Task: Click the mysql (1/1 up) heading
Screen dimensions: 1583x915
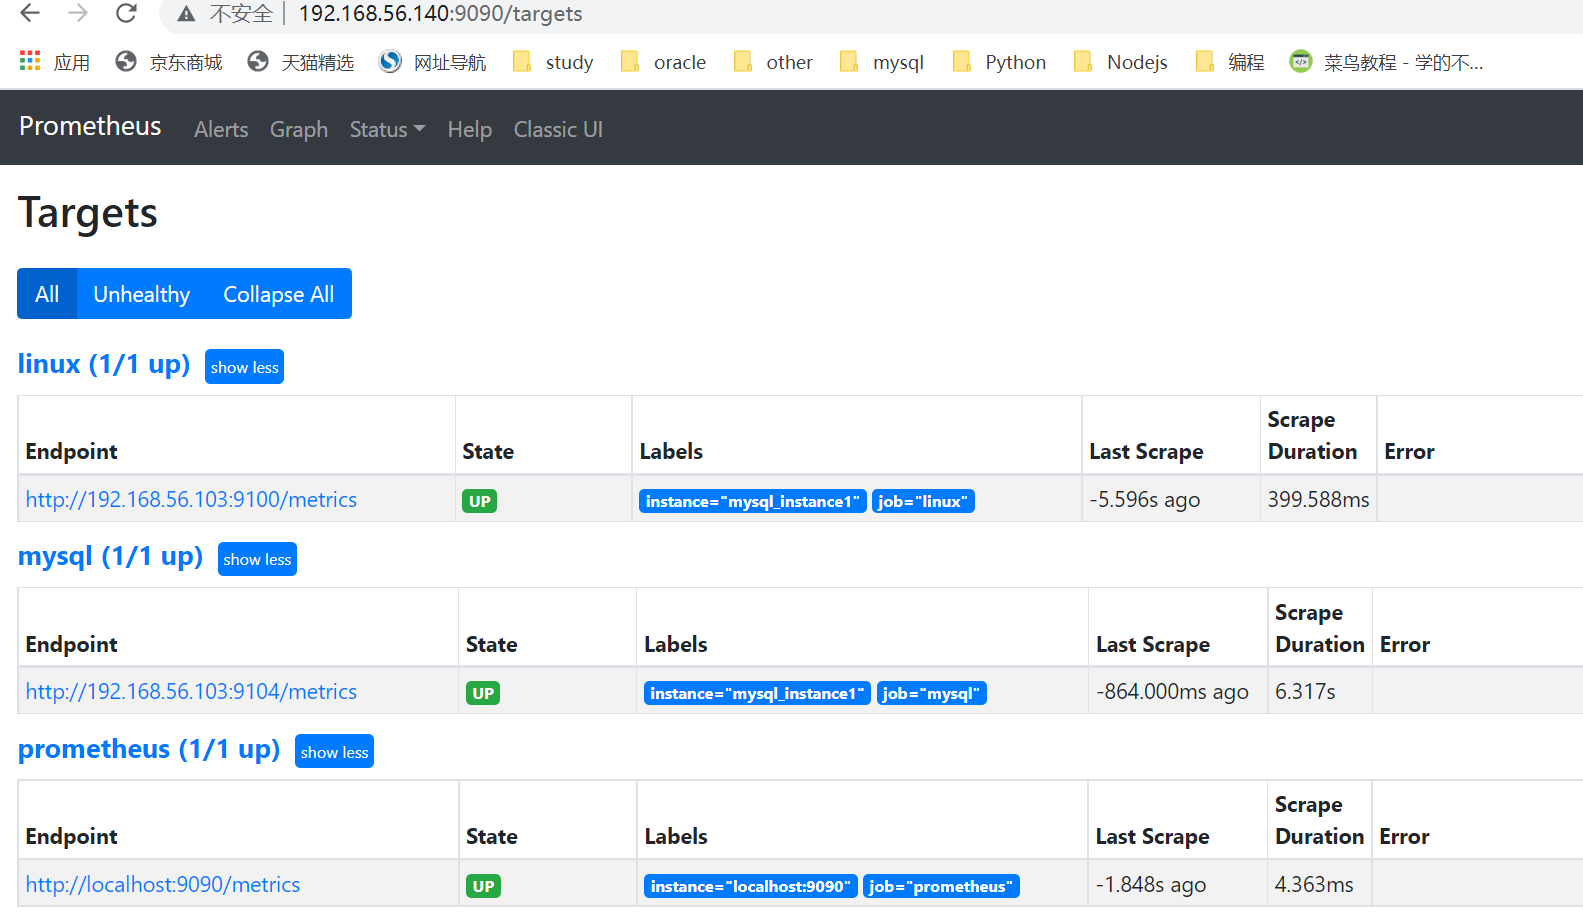Action: [110, 556]
